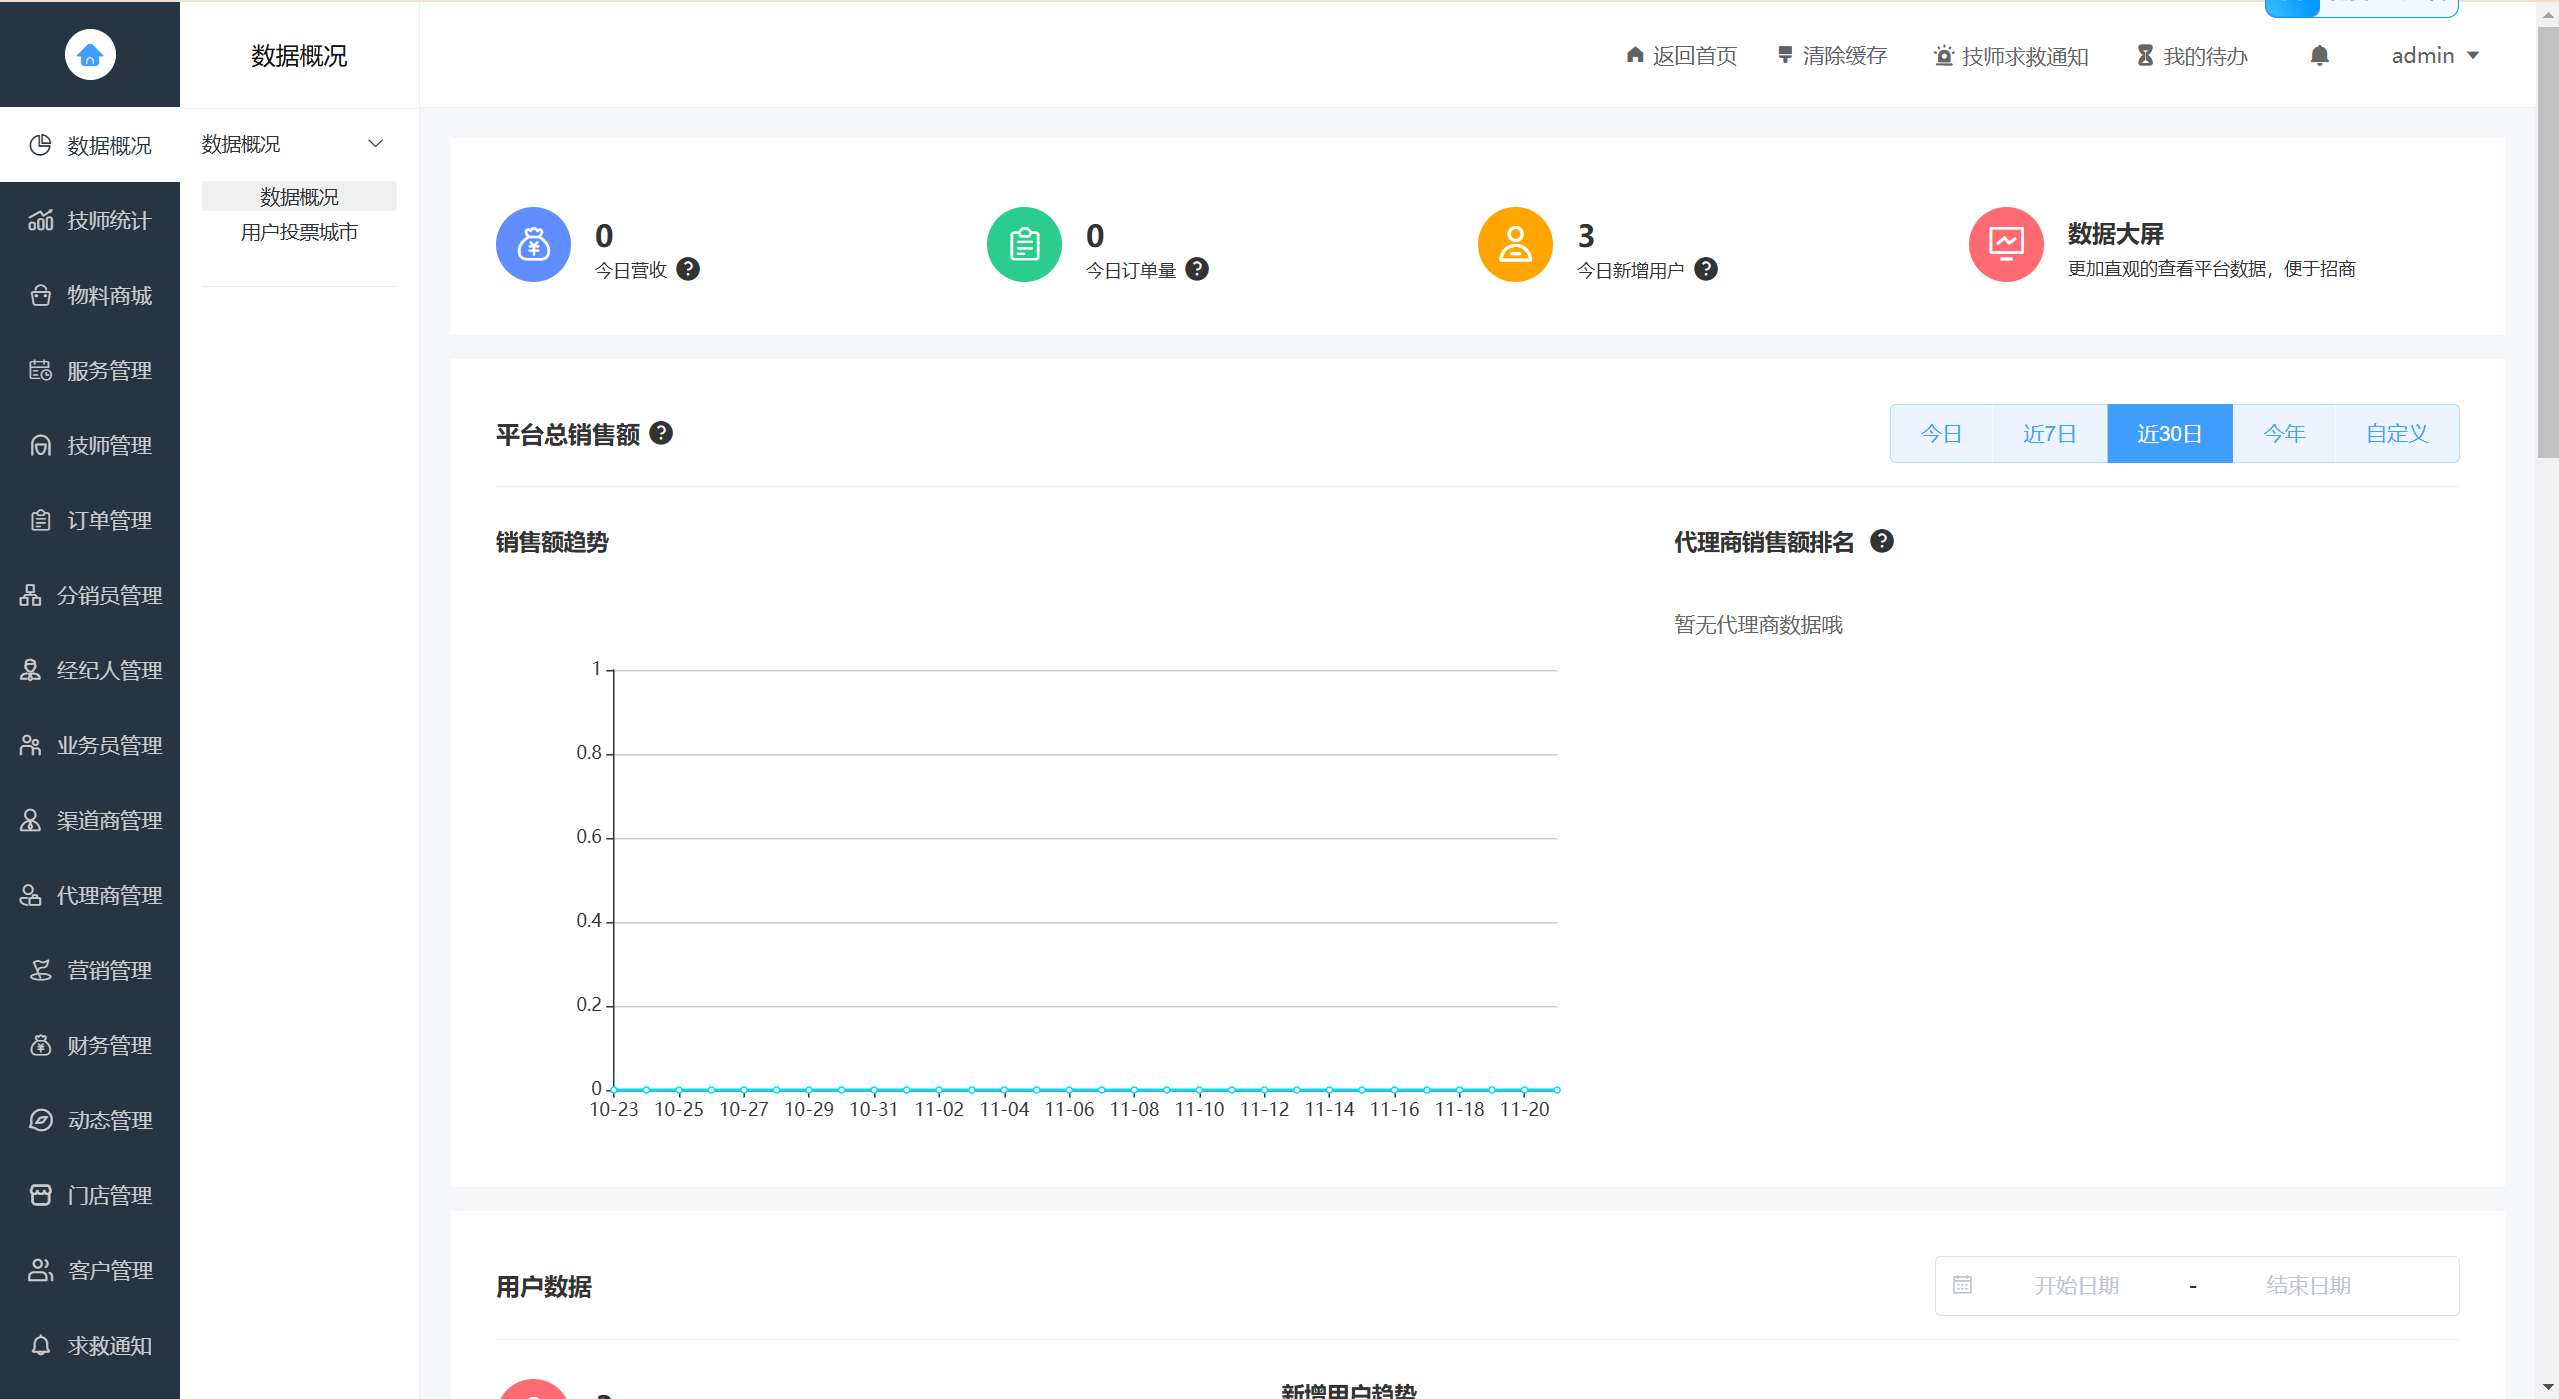Screen dimensions: 2559x1399
Task: Click help icon beside 今日新增用户
Action: [1706, 269]
